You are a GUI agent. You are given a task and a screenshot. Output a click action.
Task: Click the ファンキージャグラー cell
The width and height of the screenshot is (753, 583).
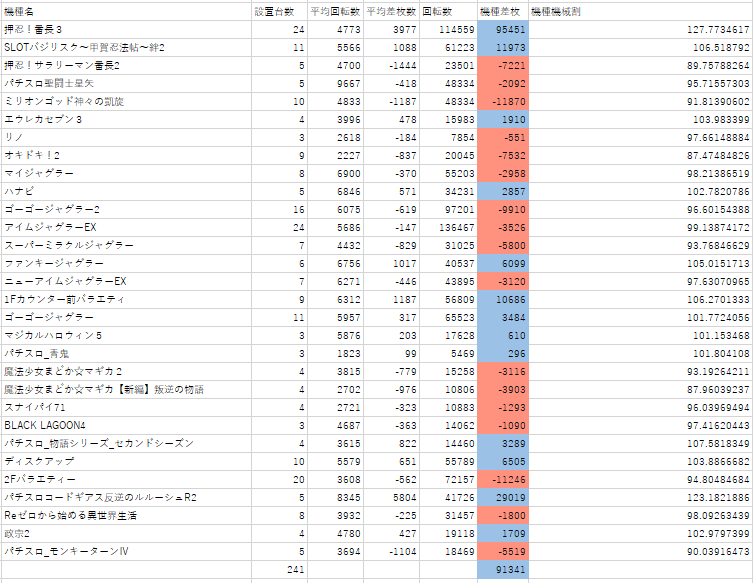point(126,264)
